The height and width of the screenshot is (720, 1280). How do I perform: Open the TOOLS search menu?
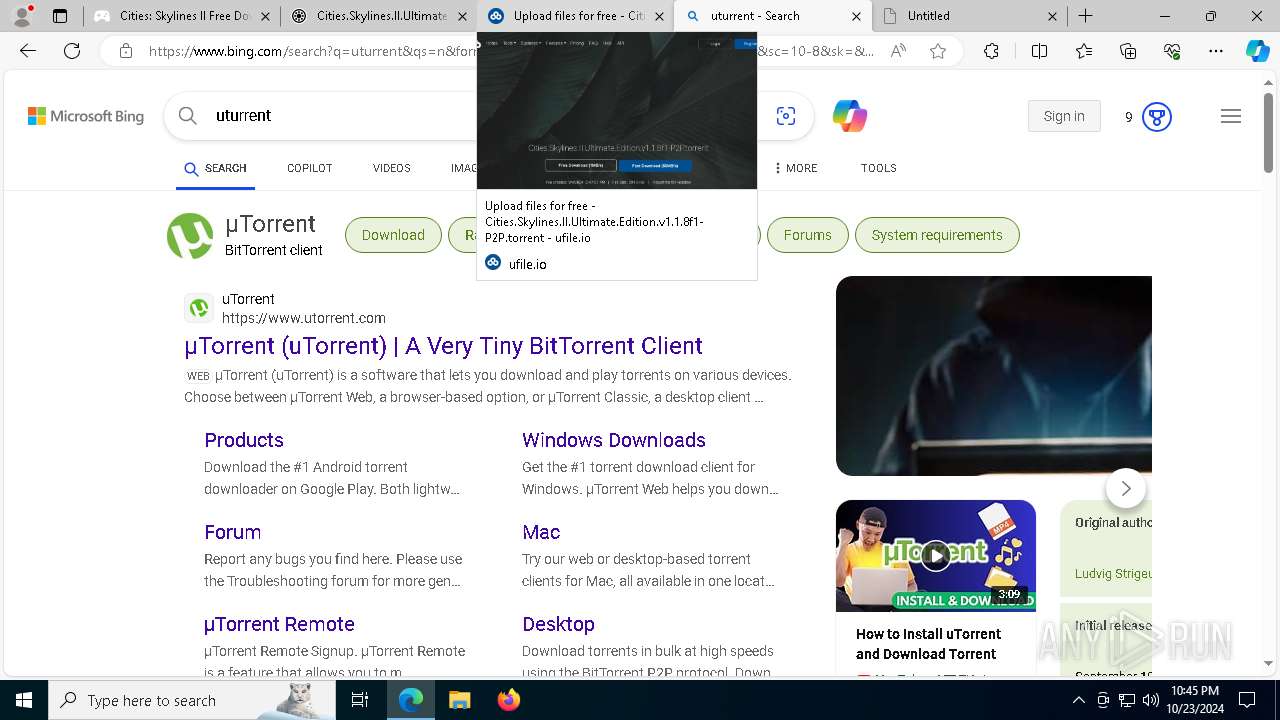tap(878, 168)
